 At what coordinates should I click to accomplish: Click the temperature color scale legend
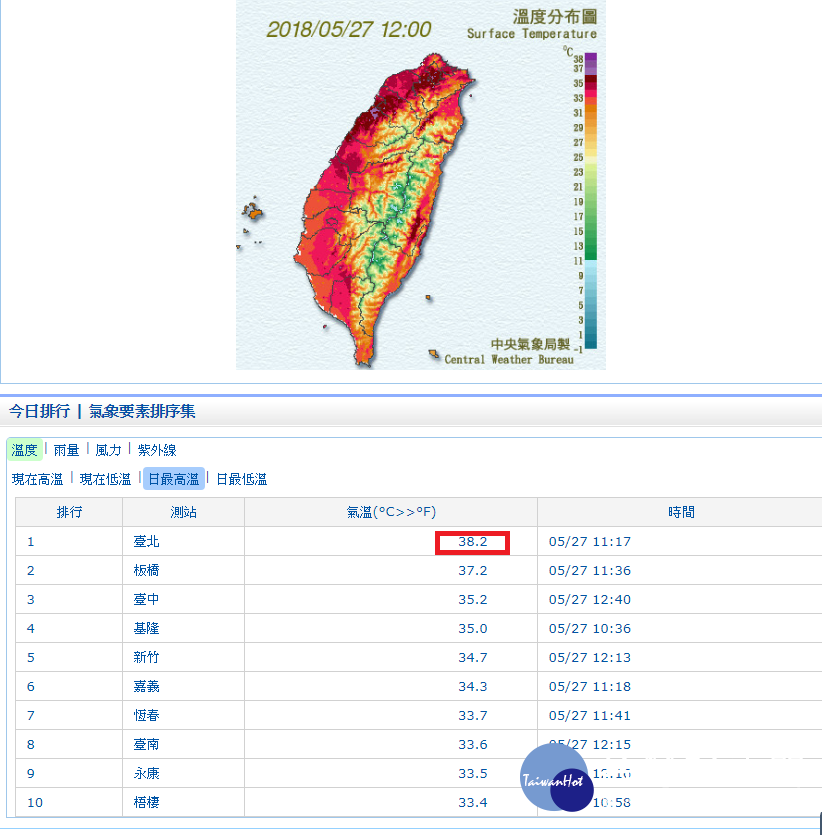click(x=590, y=200)
